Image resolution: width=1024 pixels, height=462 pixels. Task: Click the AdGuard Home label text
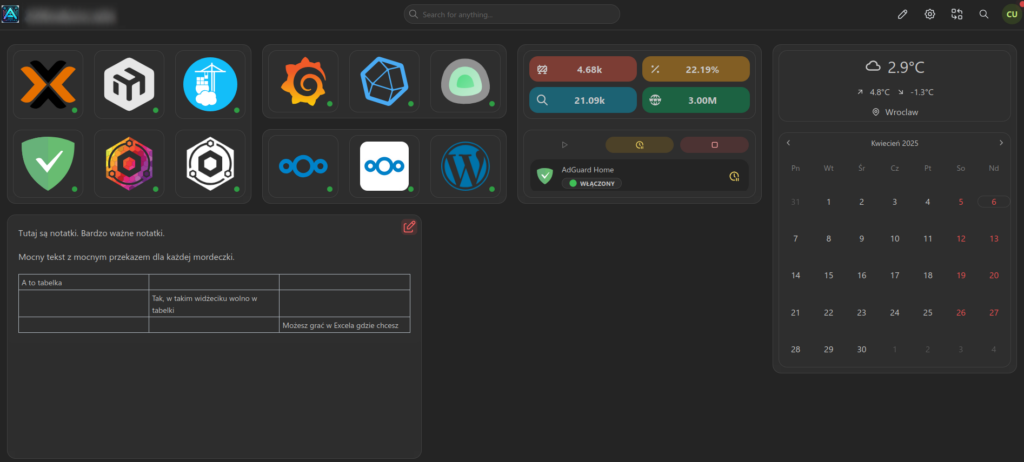pos(588,170)
